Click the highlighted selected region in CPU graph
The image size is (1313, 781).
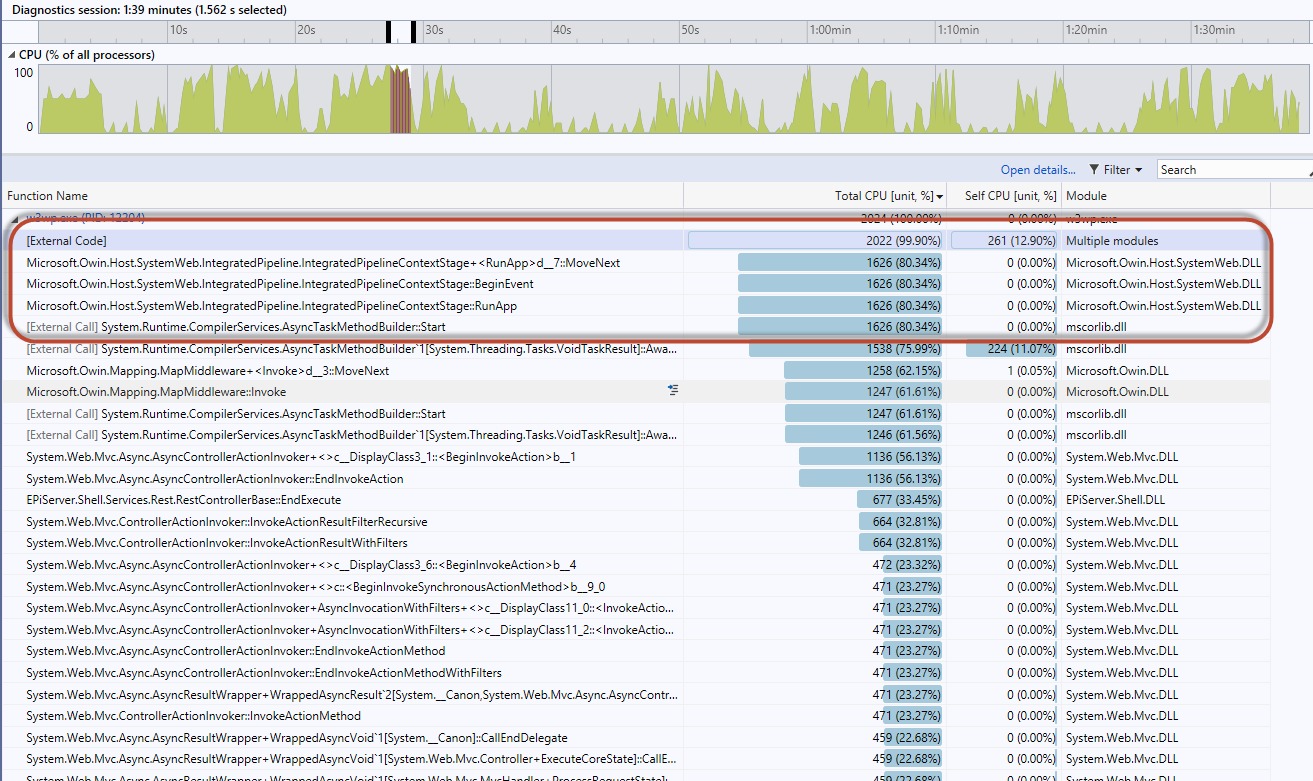pos(400,100)
